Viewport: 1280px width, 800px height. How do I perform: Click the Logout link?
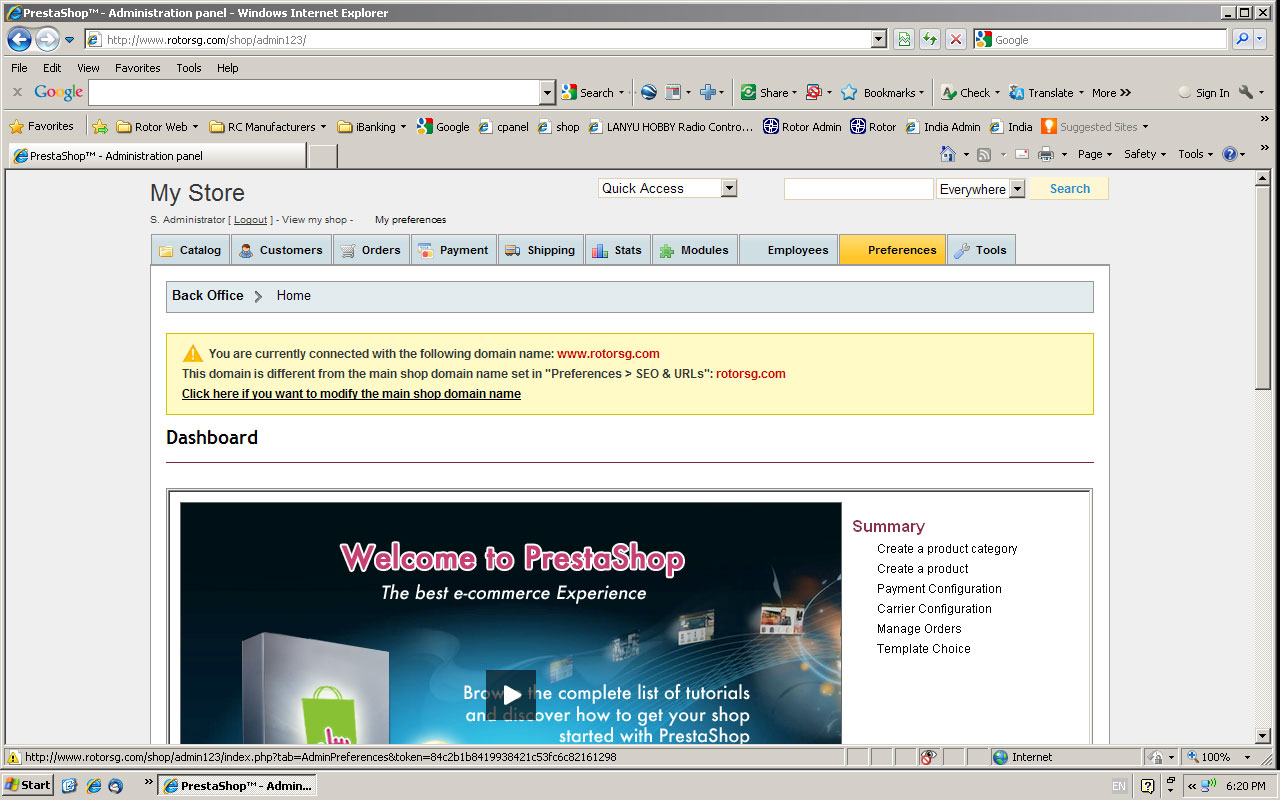(250, 220)
